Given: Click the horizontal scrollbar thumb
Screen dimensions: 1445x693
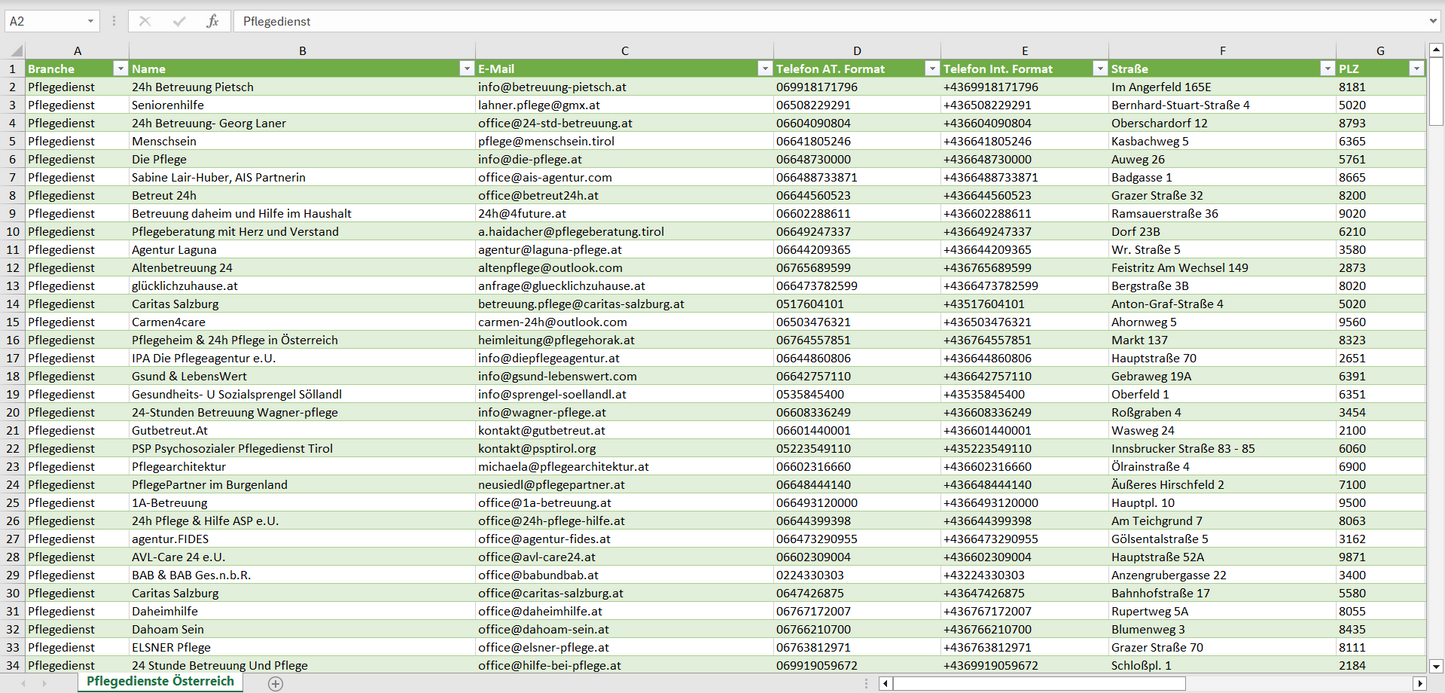Looking at the screenshot, I should point(1038,684).
